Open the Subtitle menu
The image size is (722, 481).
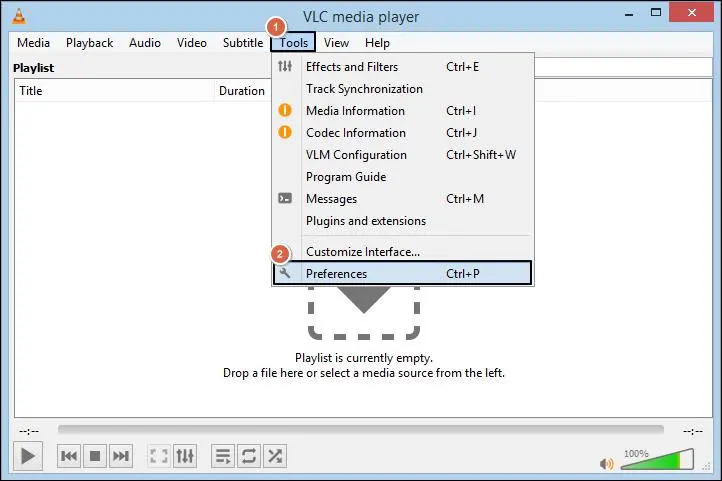(x=243, y=43)
